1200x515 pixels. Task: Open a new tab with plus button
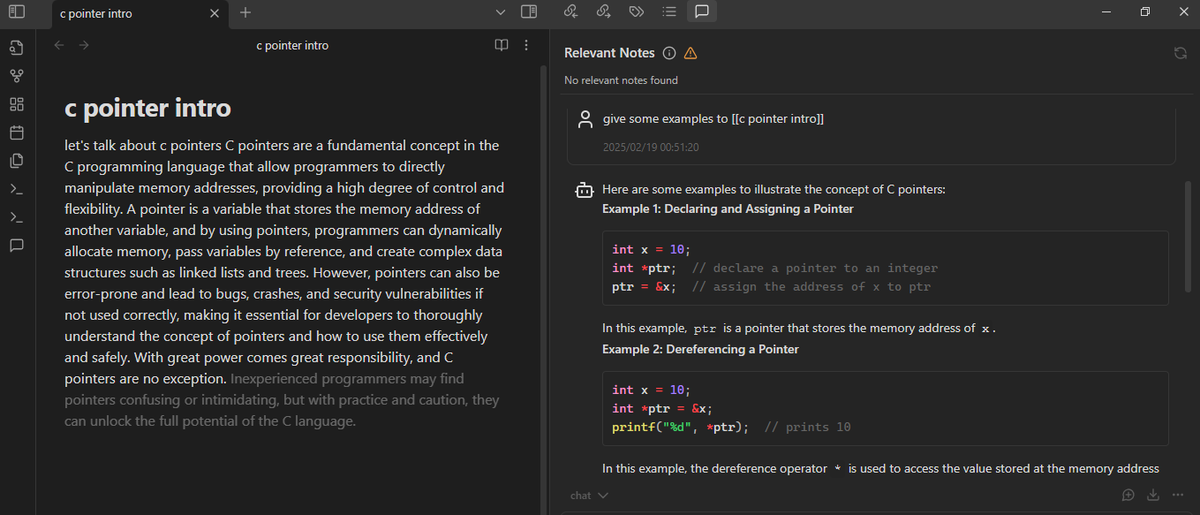coord(246,13)
